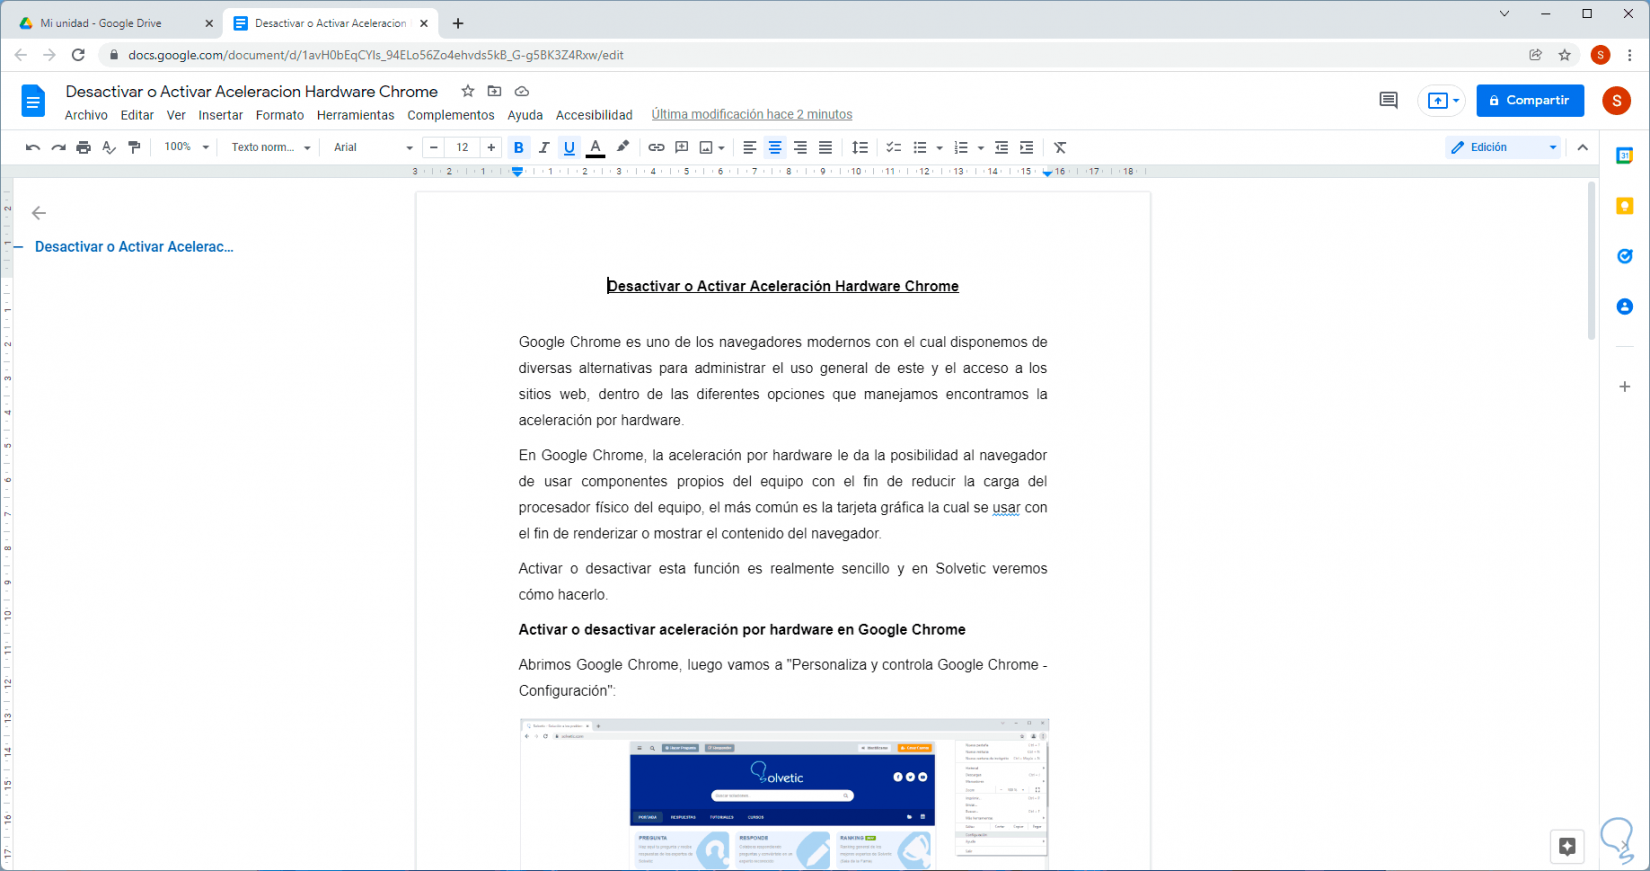Open the comment history icon
Image resolution: width=1650 pixels, height=871 pixels.
coord(1388,100)
